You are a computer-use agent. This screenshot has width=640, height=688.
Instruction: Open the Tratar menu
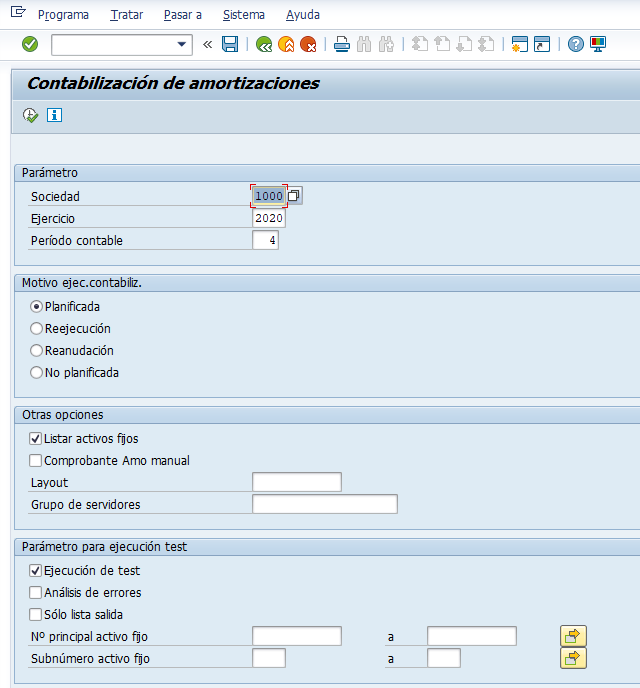pos(126,15)
